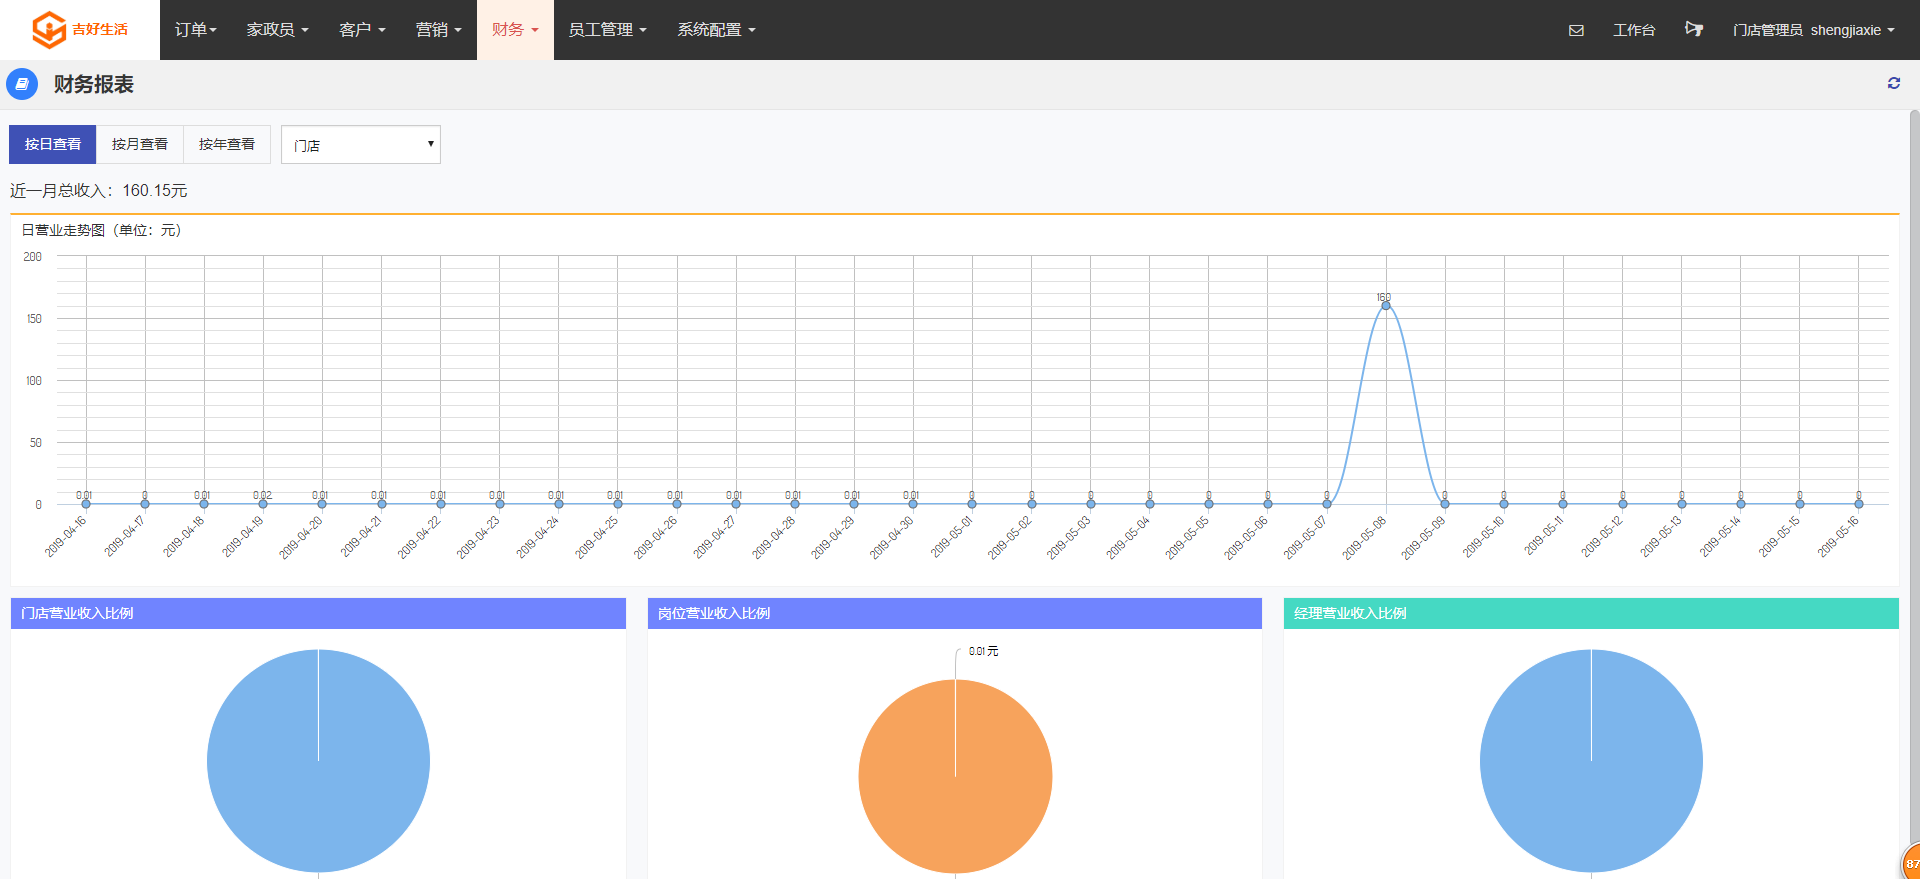Click the 2019-05-08 axis label
The width and height of the screenshot is (1920, 879).
(x=1364, y=537)
